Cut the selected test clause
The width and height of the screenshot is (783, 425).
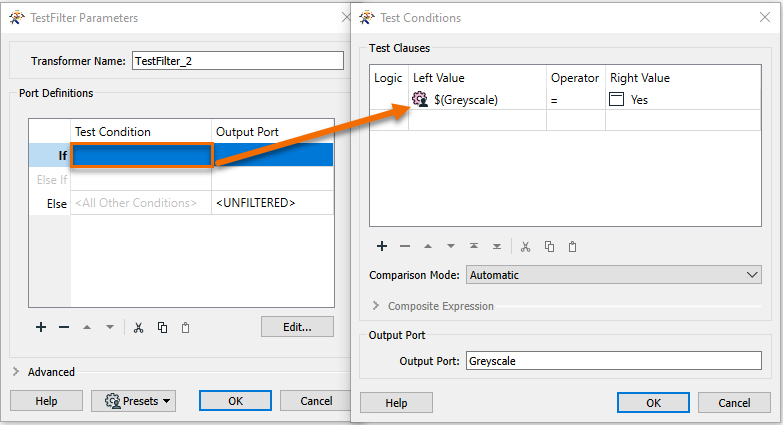(x=525, y=247)
